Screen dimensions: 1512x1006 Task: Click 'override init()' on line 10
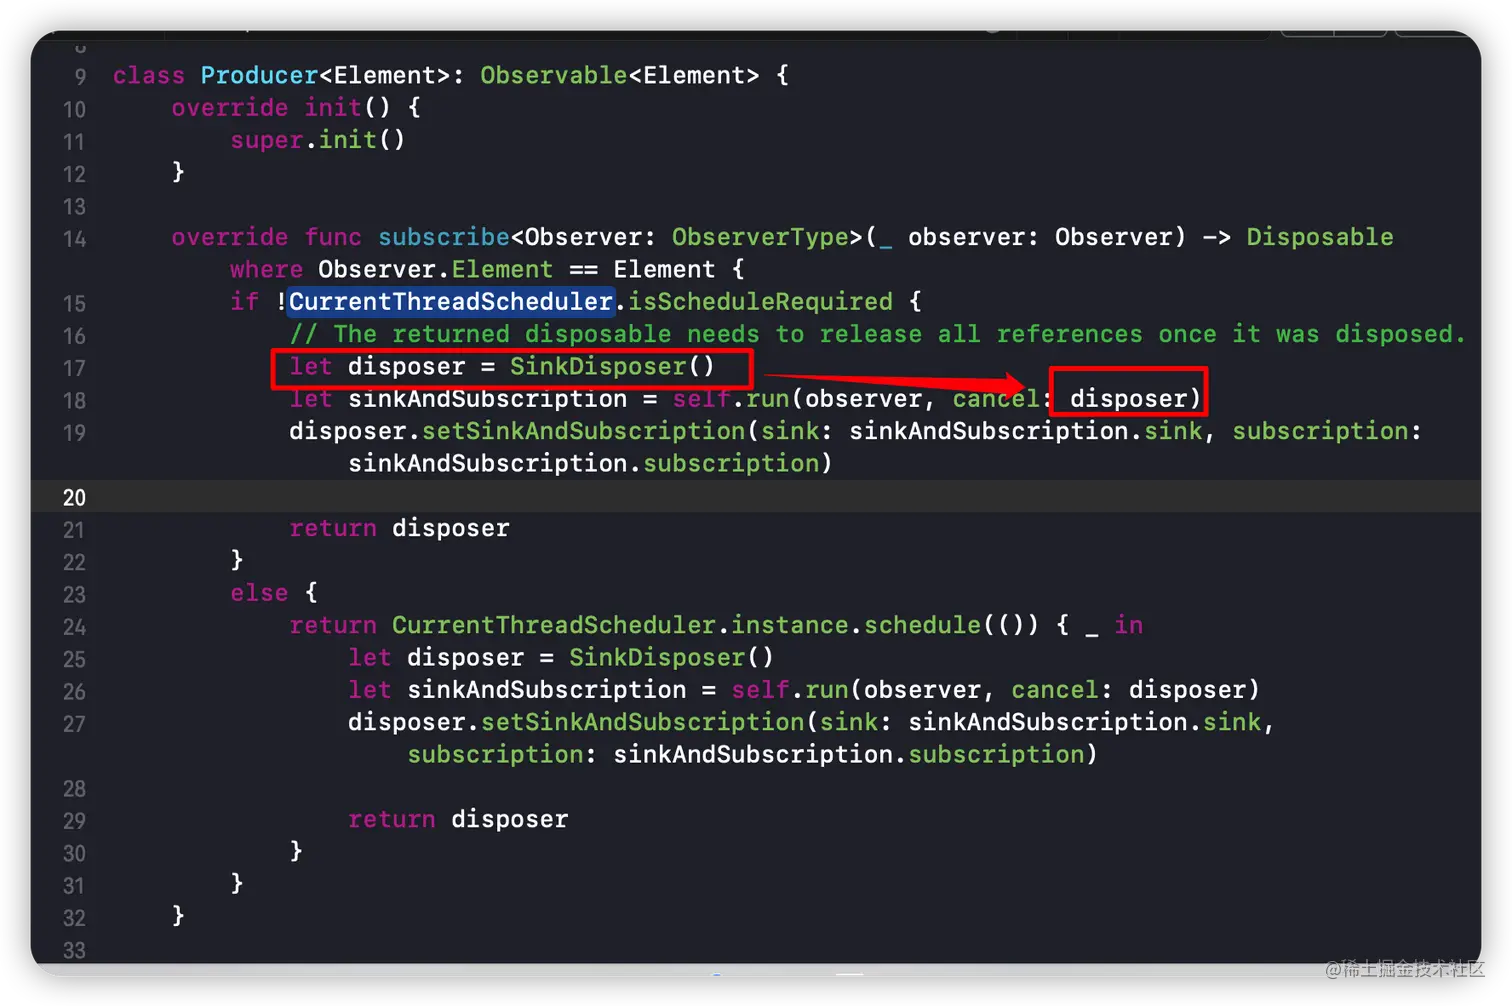281,107
